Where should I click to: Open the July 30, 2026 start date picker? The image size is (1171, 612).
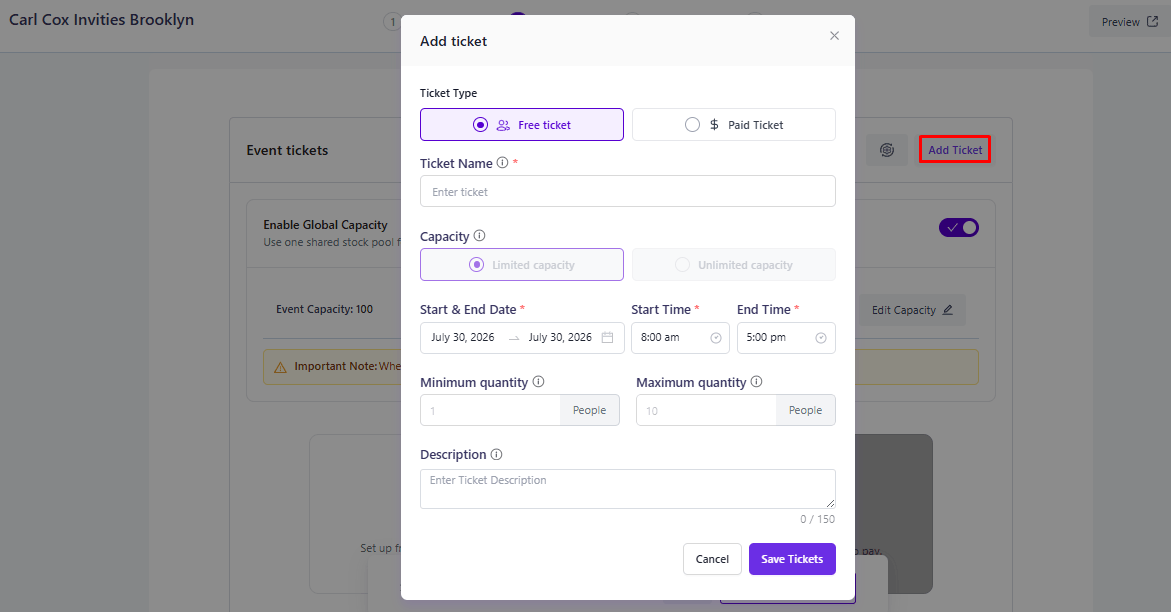point(463,338)
